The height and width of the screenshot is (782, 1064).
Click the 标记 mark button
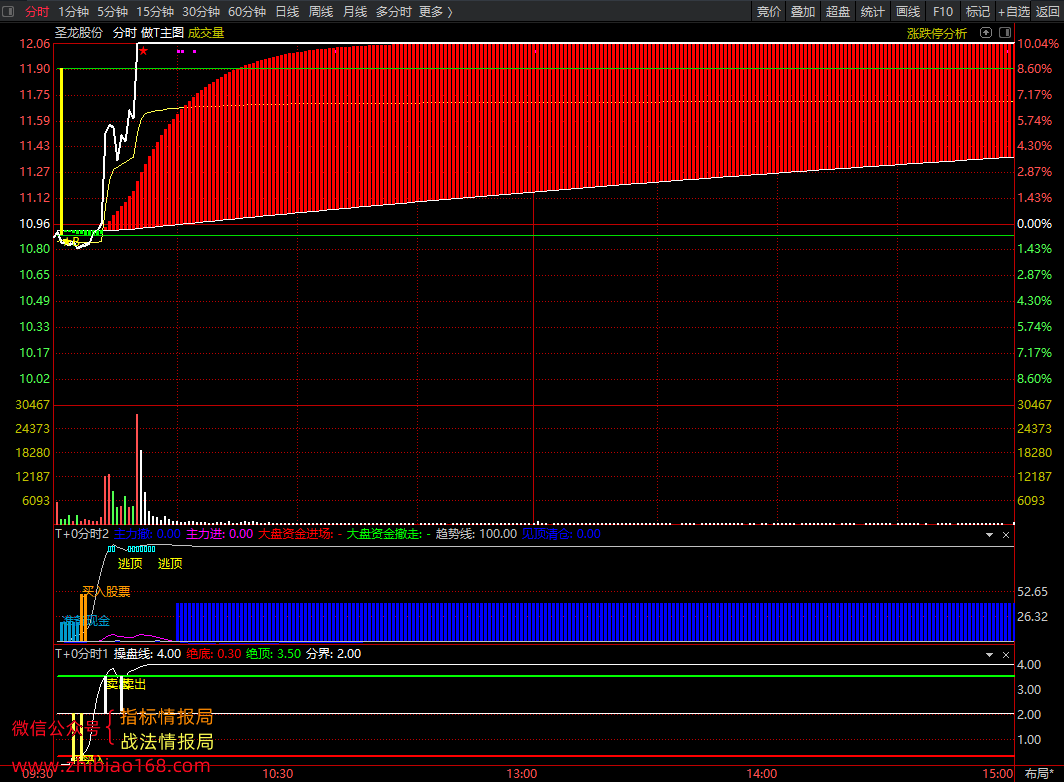978,12
